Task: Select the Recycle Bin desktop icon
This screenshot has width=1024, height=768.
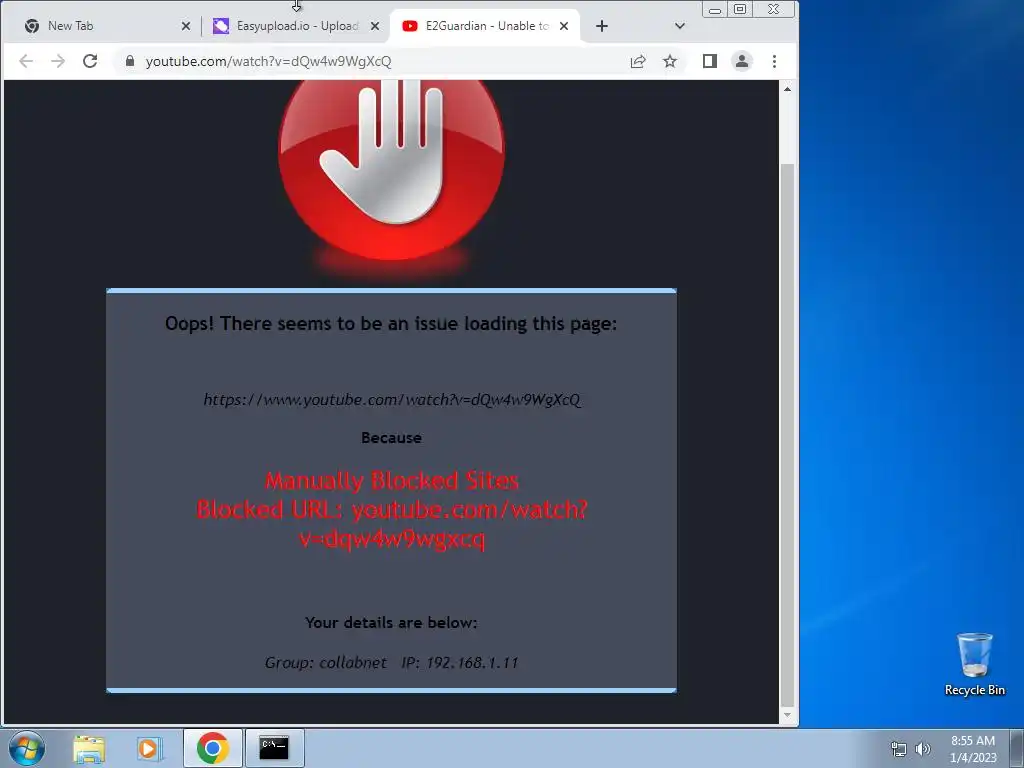Action: tap(975, 664)
